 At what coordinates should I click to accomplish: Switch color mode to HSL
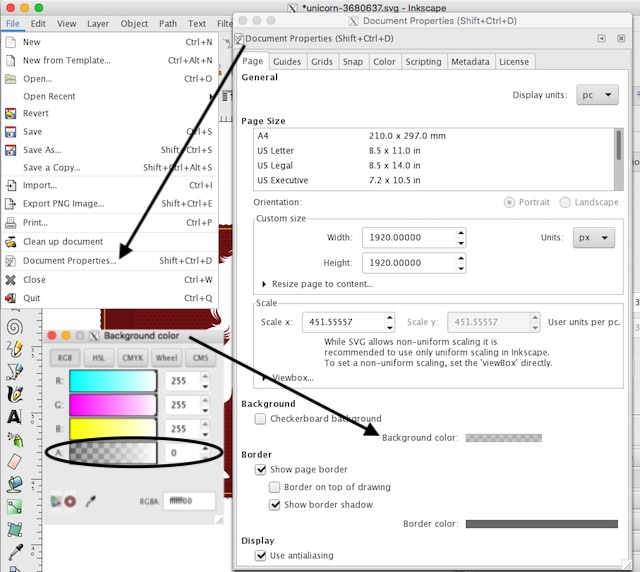tap(98, 358)
